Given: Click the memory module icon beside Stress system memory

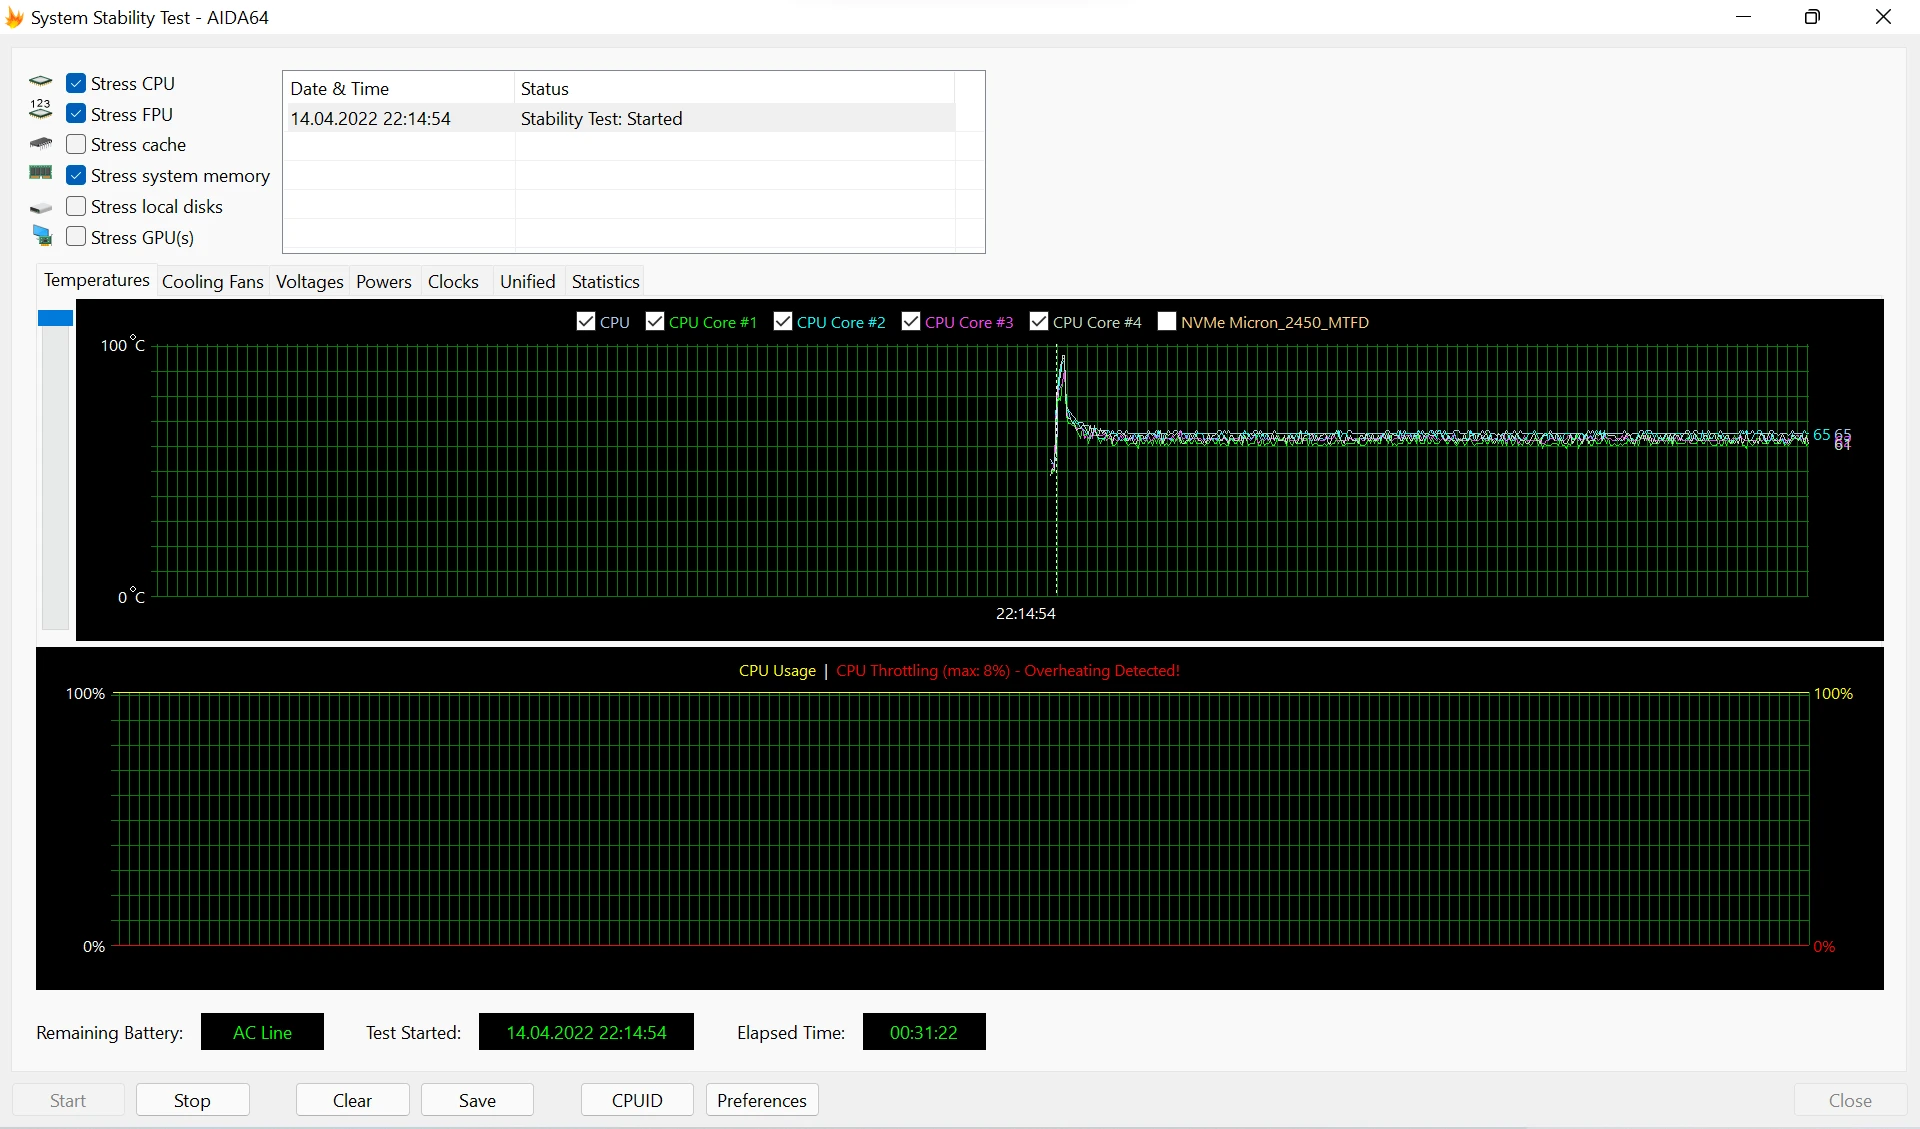Looking at the screenshot, I should [41, 173].
